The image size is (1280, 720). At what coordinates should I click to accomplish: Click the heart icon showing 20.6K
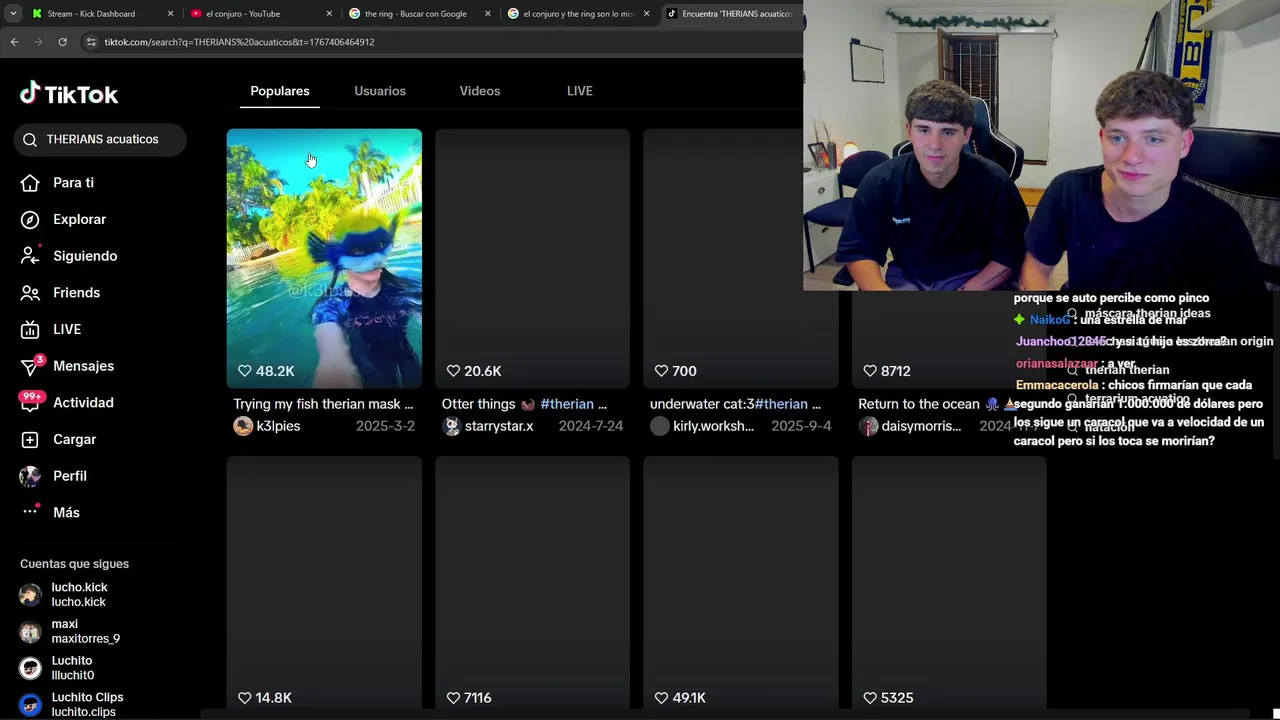pyautogui.click(x=453, y=371)
